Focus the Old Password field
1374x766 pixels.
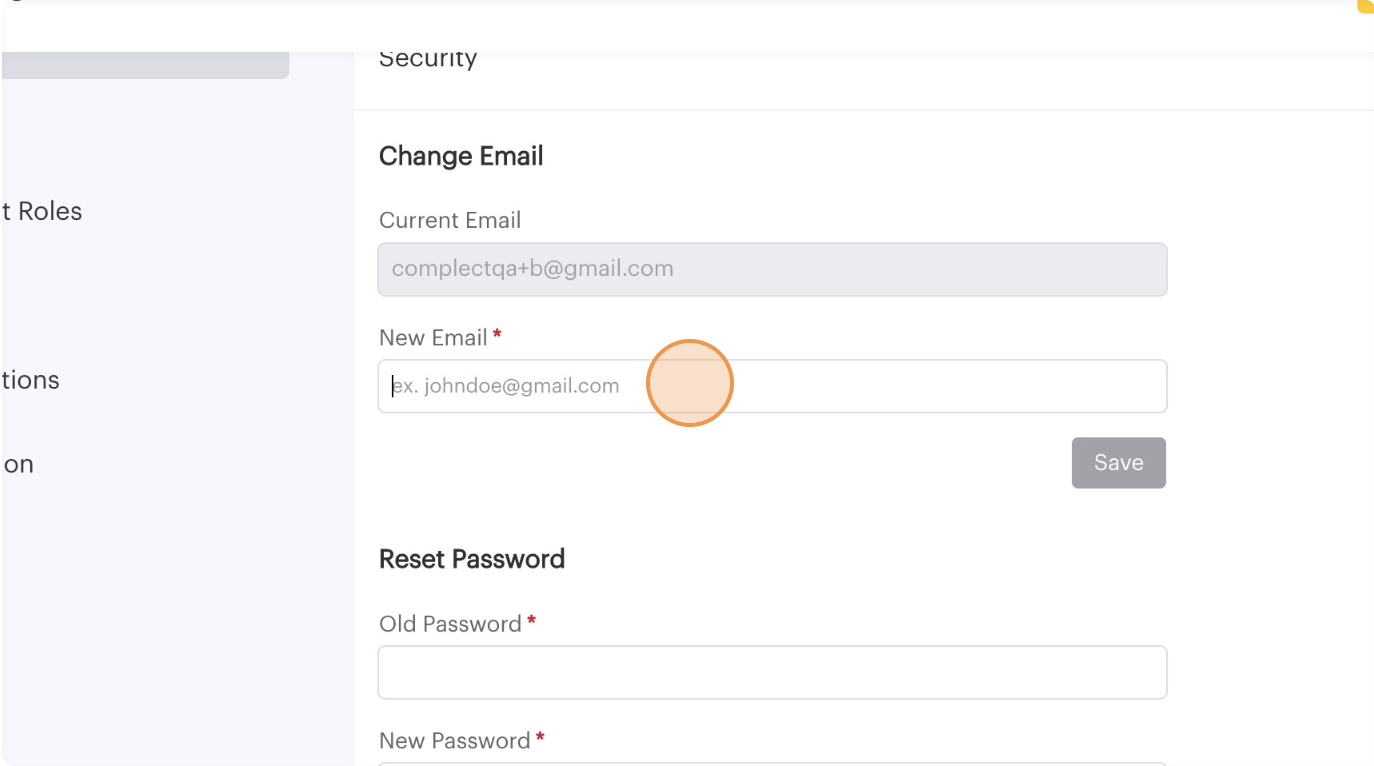pyautogui.click(x=771, y=672)
